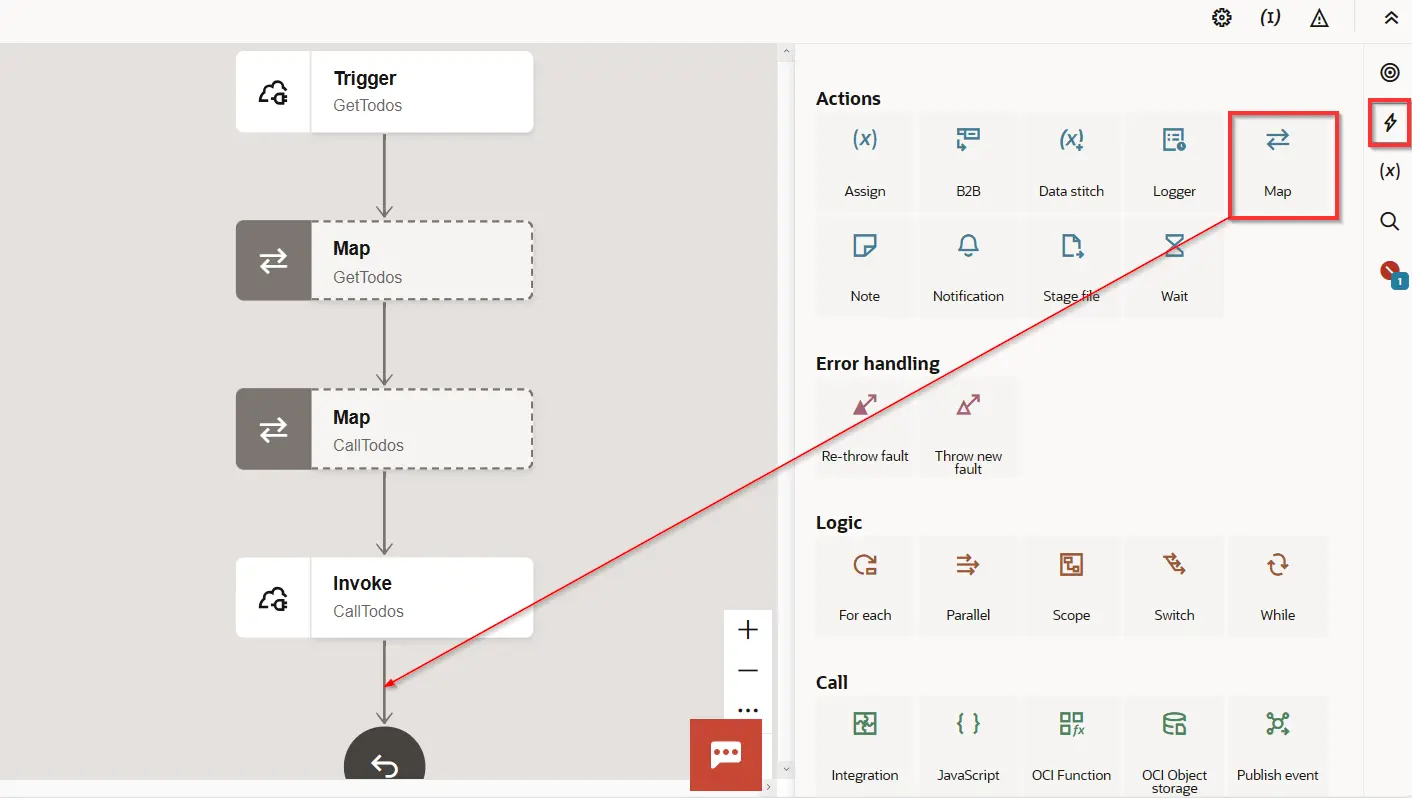Open the red chat feedback button

tap(725, 755)
